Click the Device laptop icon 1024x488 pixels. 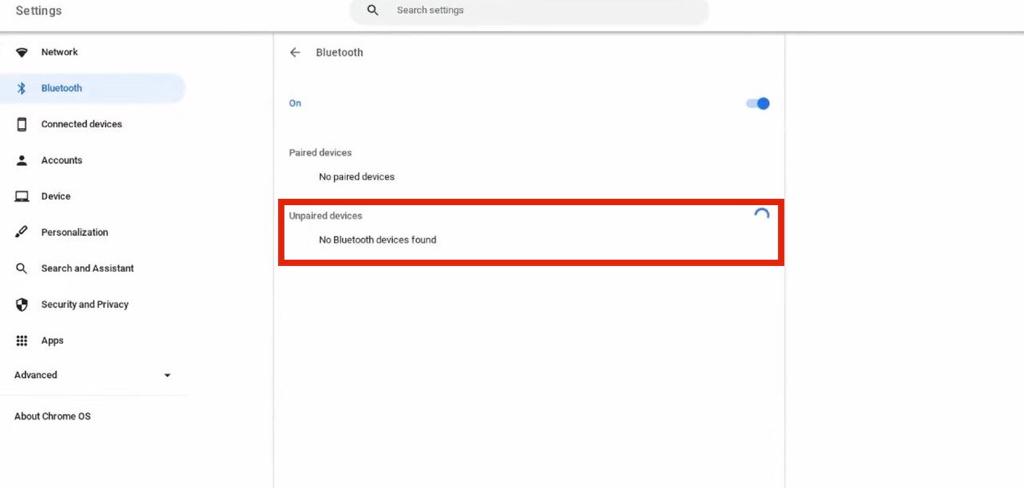pos(22,196)
